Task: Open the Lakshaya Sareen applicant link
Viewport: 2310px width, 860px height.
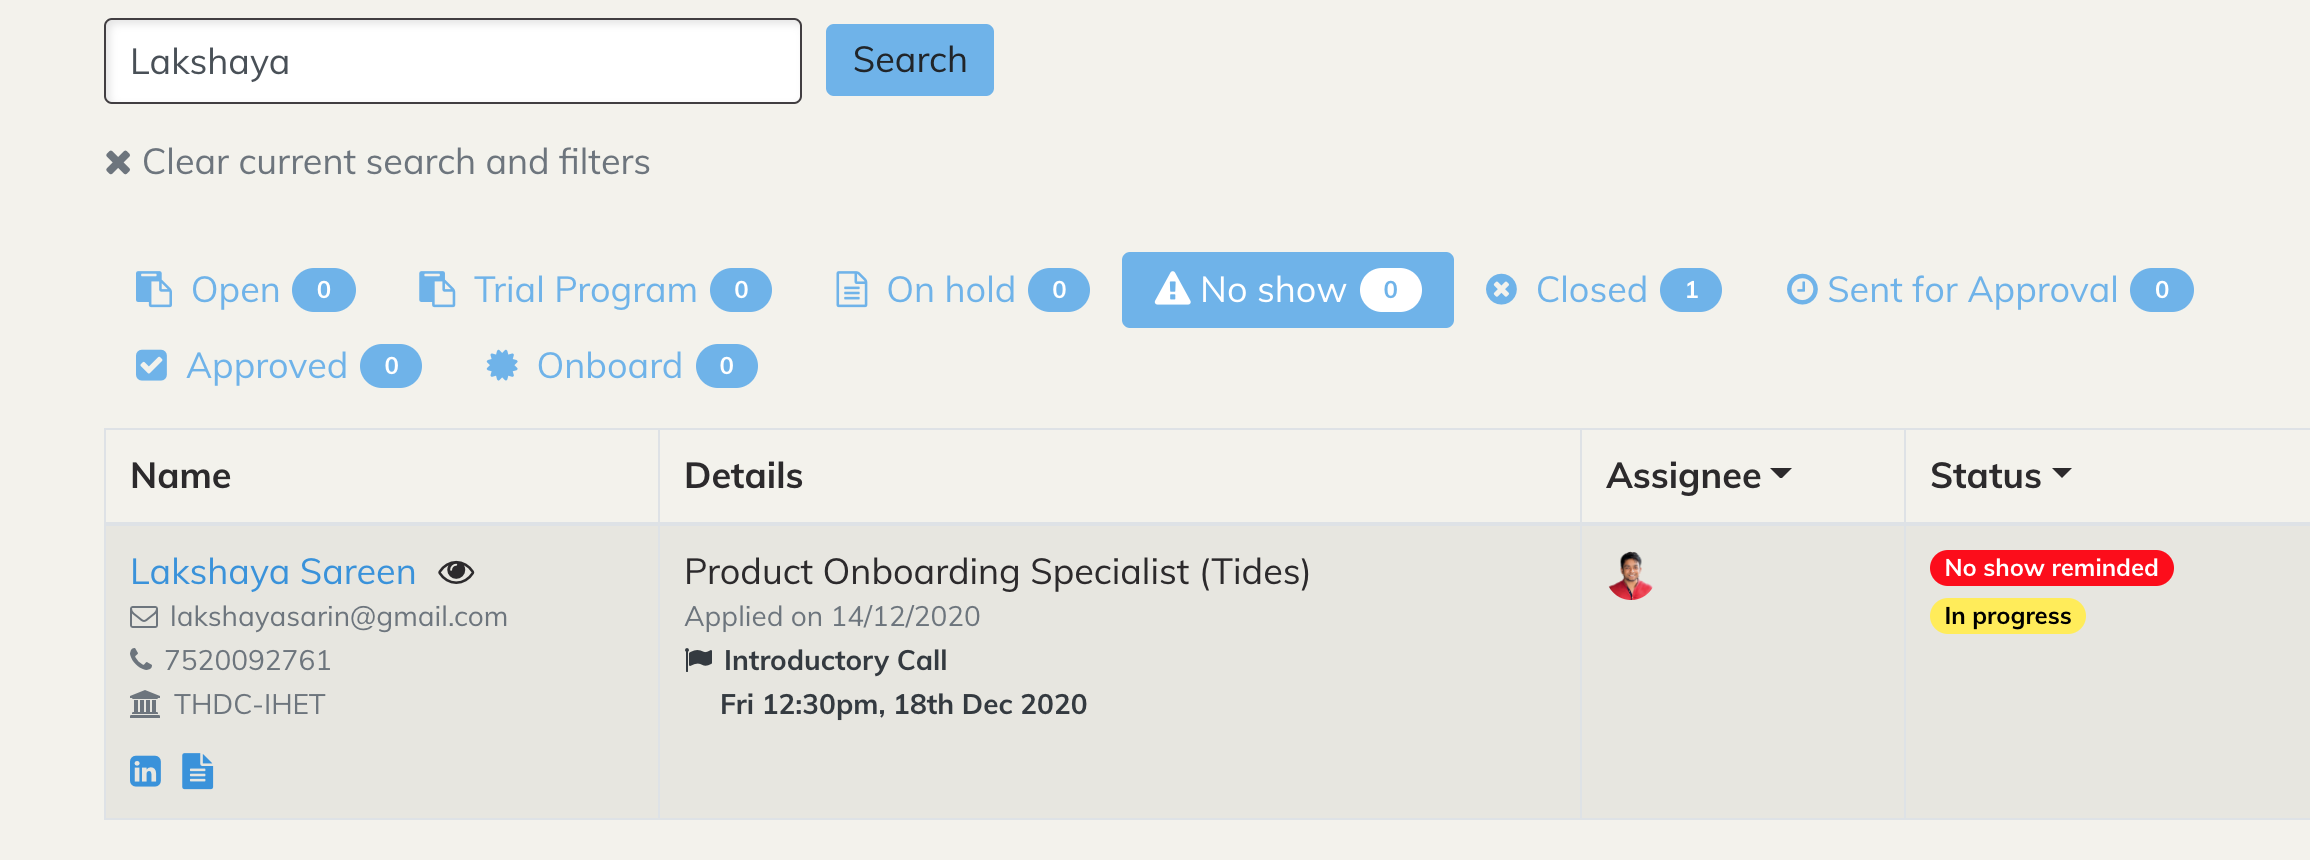Action: (x=273, y=572)
